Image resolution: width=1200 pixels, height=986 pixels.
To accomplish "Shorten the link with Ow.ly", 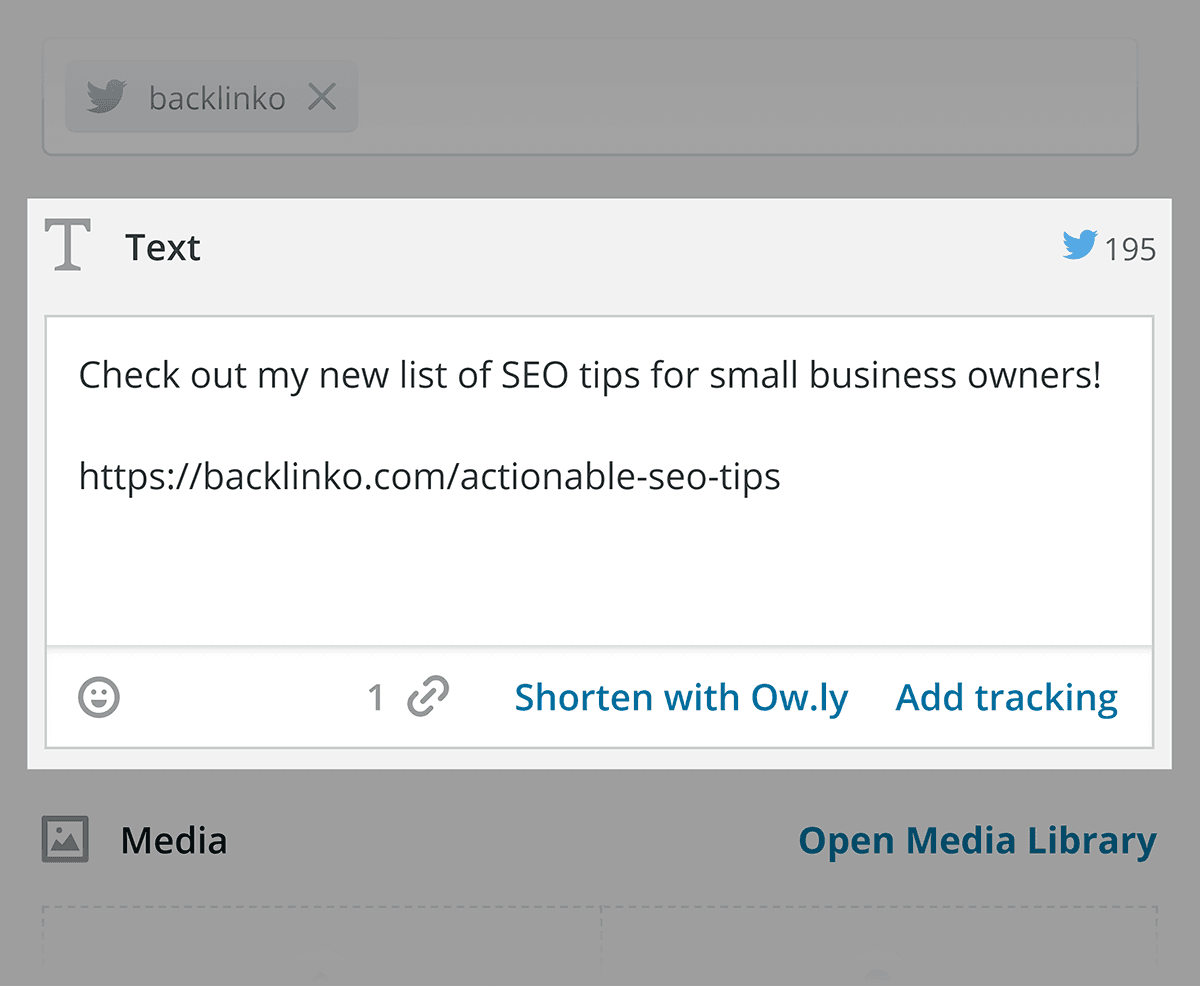I will point(681,697).
